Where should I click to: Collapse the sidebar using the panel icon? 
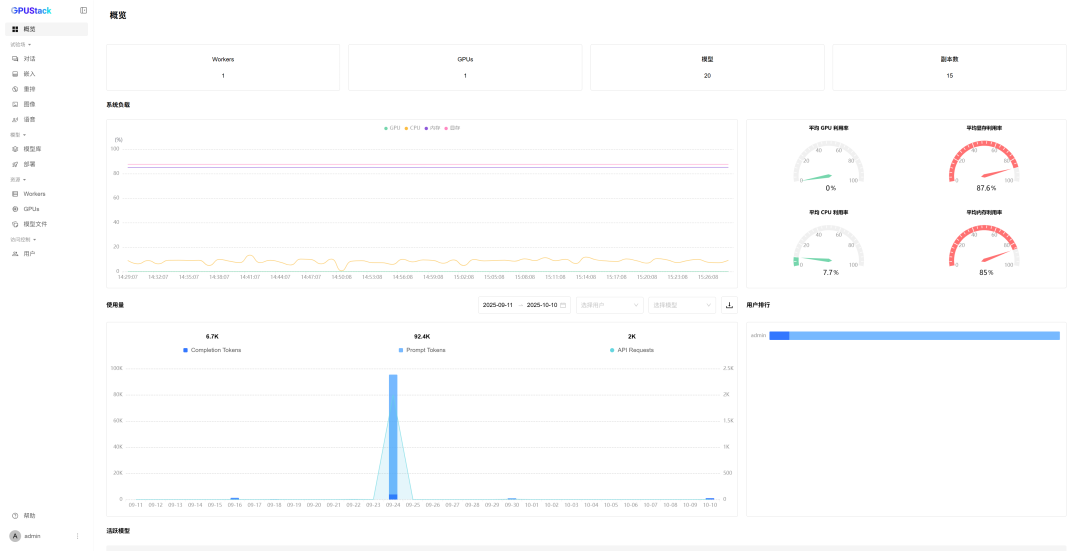83,10
